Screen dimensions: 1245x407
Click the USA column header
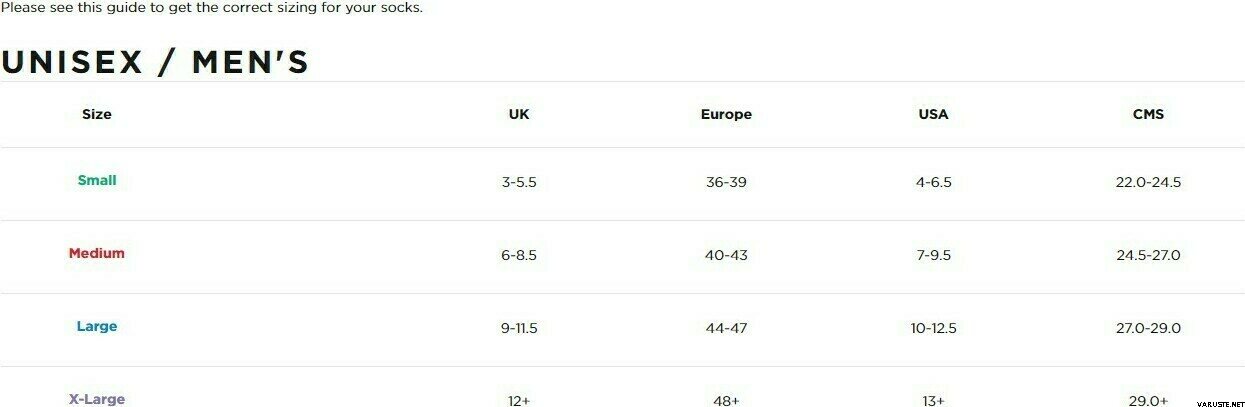point(933,115)
